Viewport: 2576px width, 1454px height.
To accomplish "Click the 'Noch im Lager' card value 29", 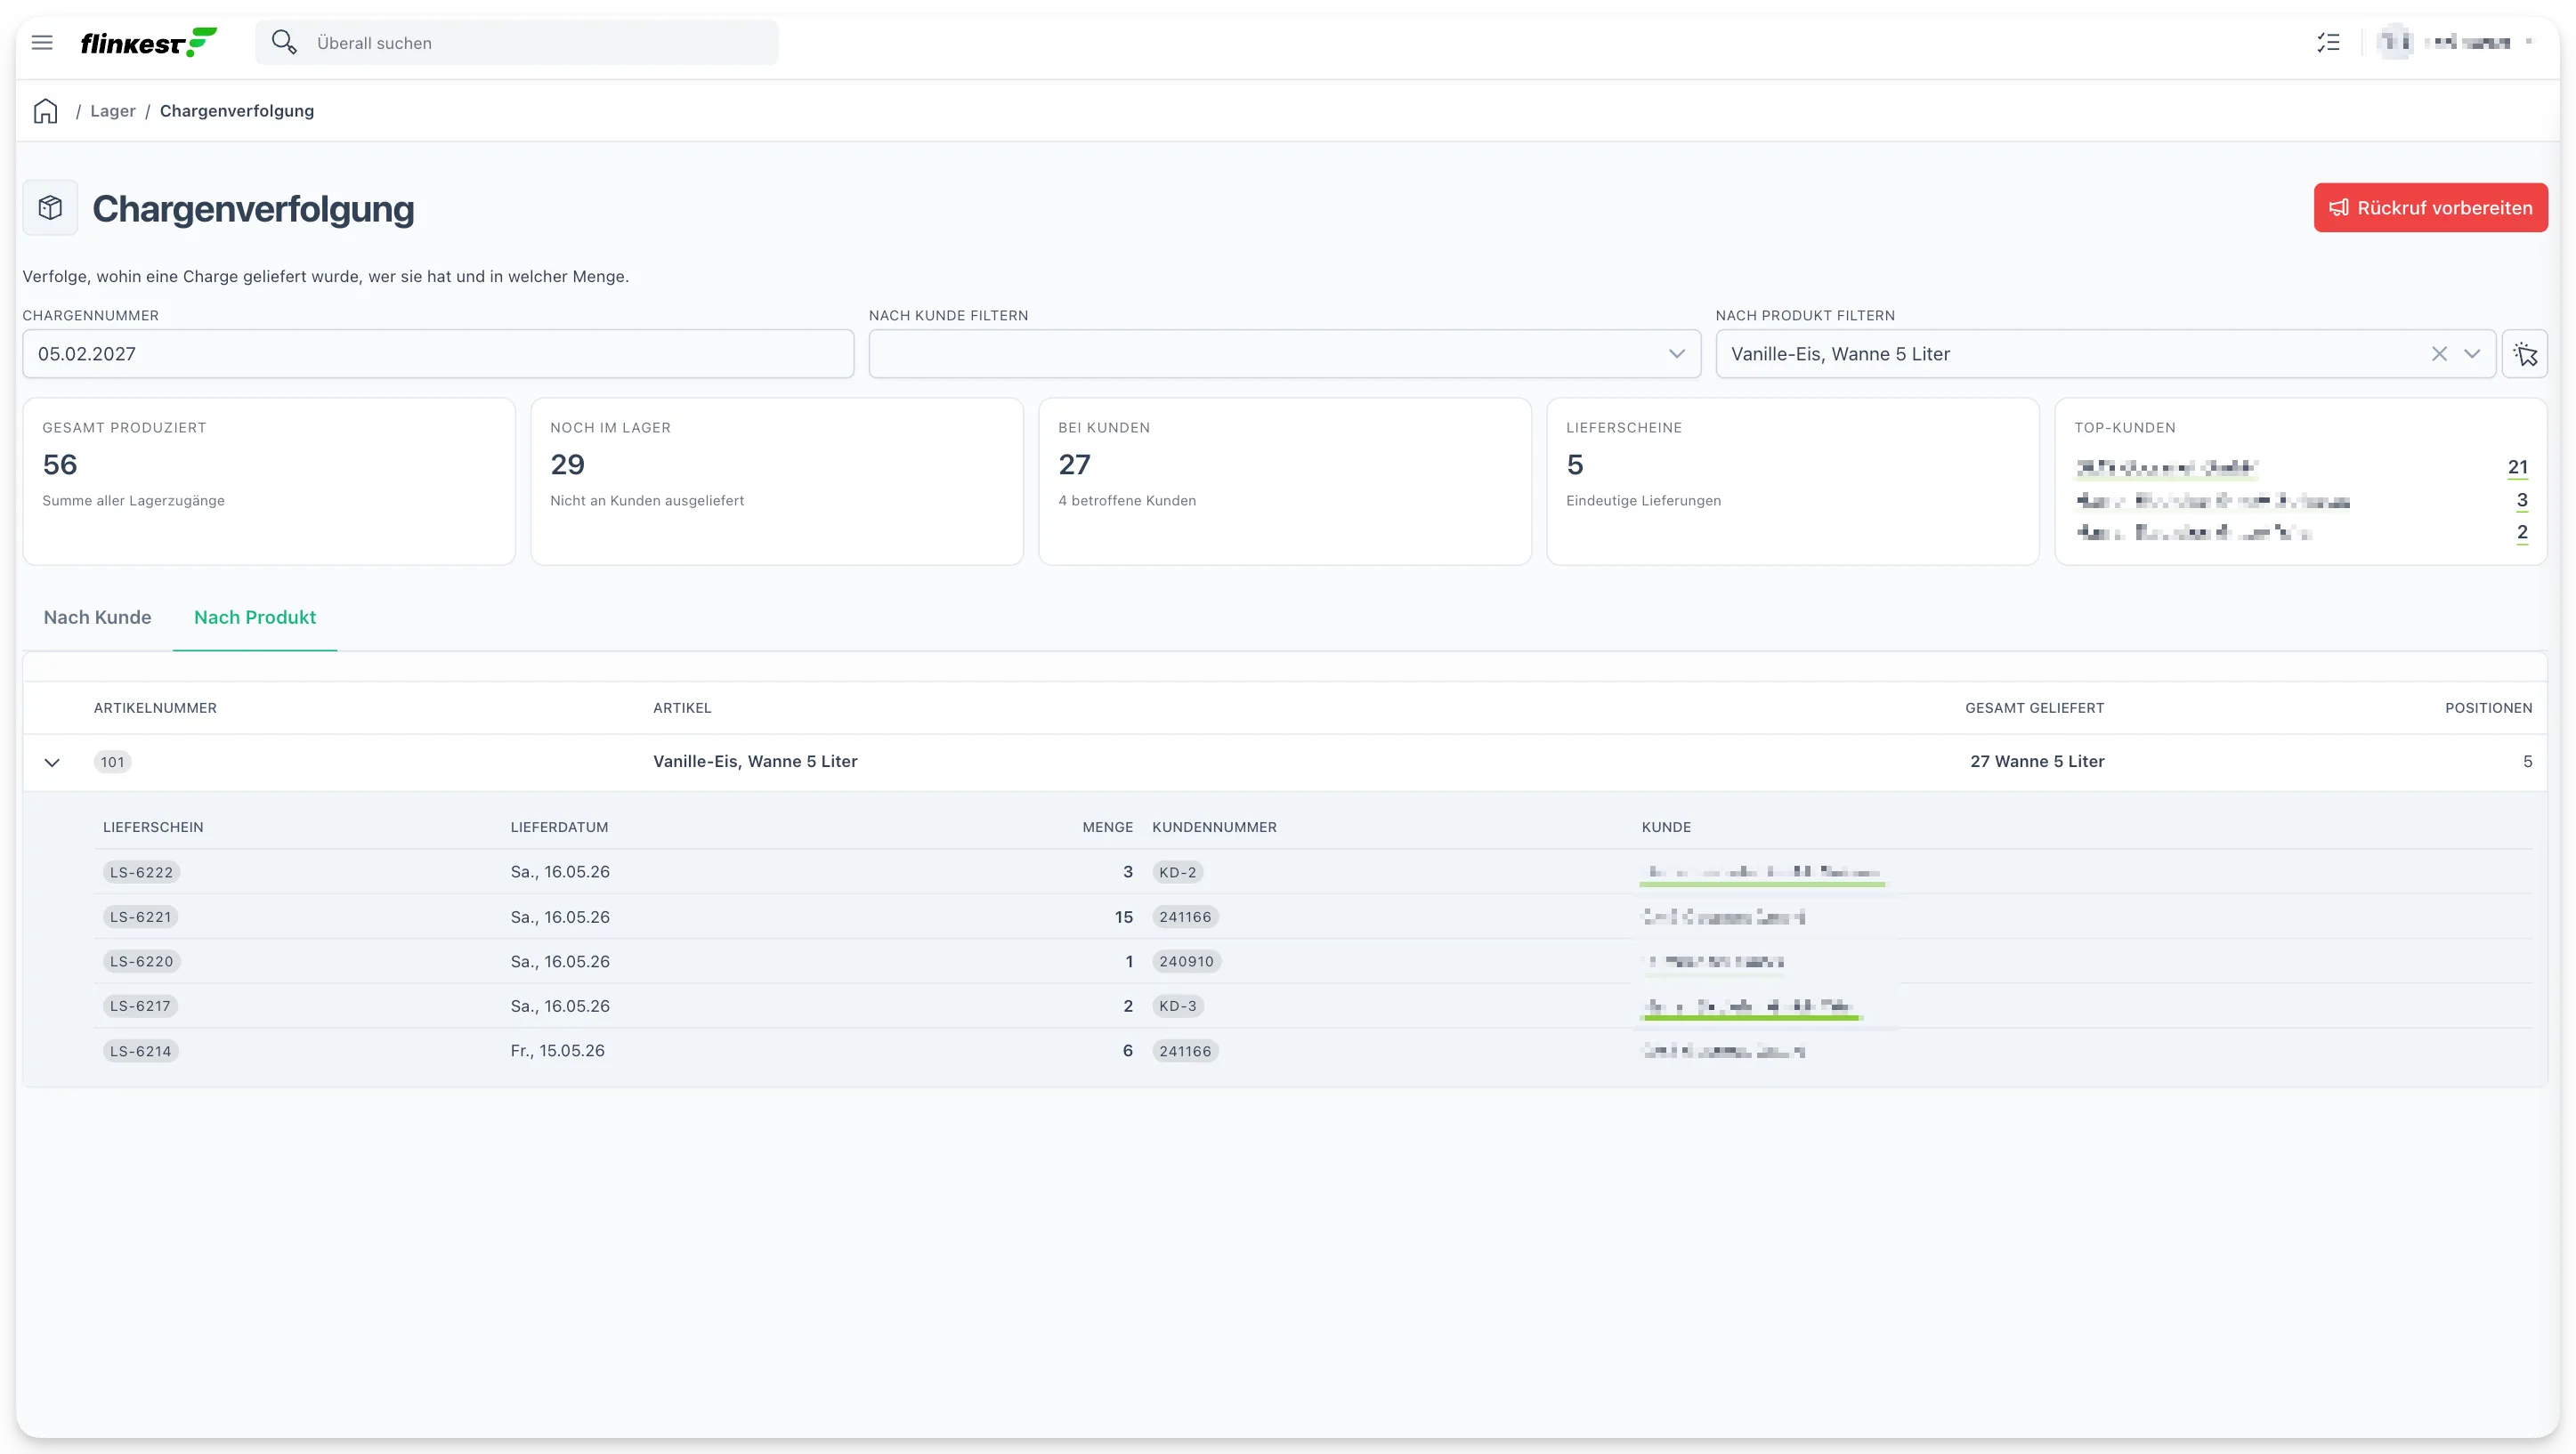I will pos(567,465).
